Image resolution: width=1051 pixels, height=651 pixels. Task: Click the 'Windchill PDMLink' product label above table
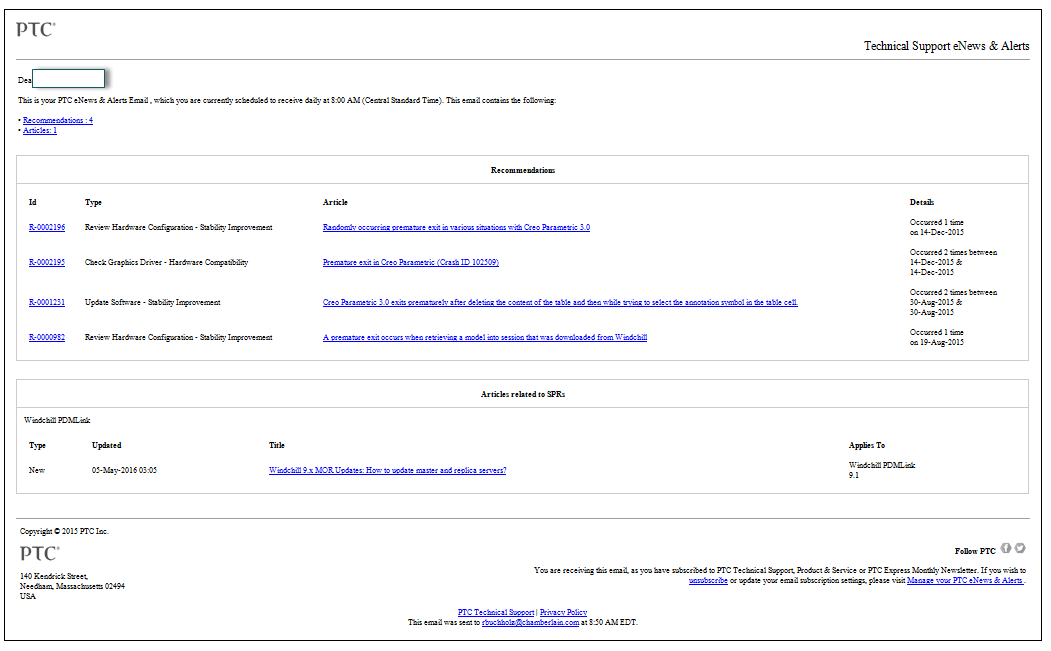pos(57,420)
